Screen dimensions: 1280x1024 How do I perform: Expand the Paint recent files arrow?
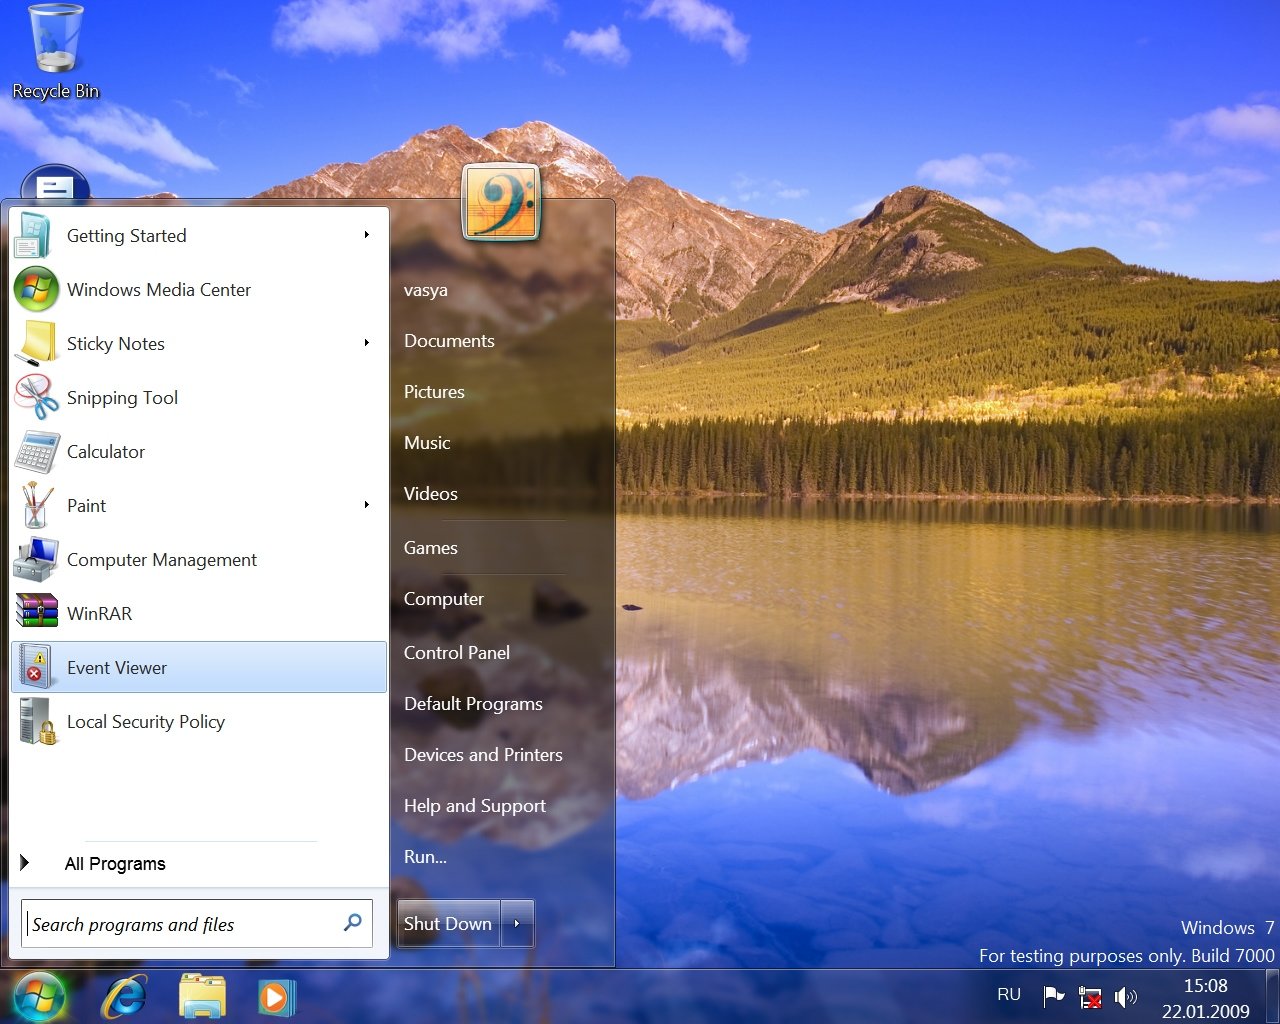pos(367,505)
